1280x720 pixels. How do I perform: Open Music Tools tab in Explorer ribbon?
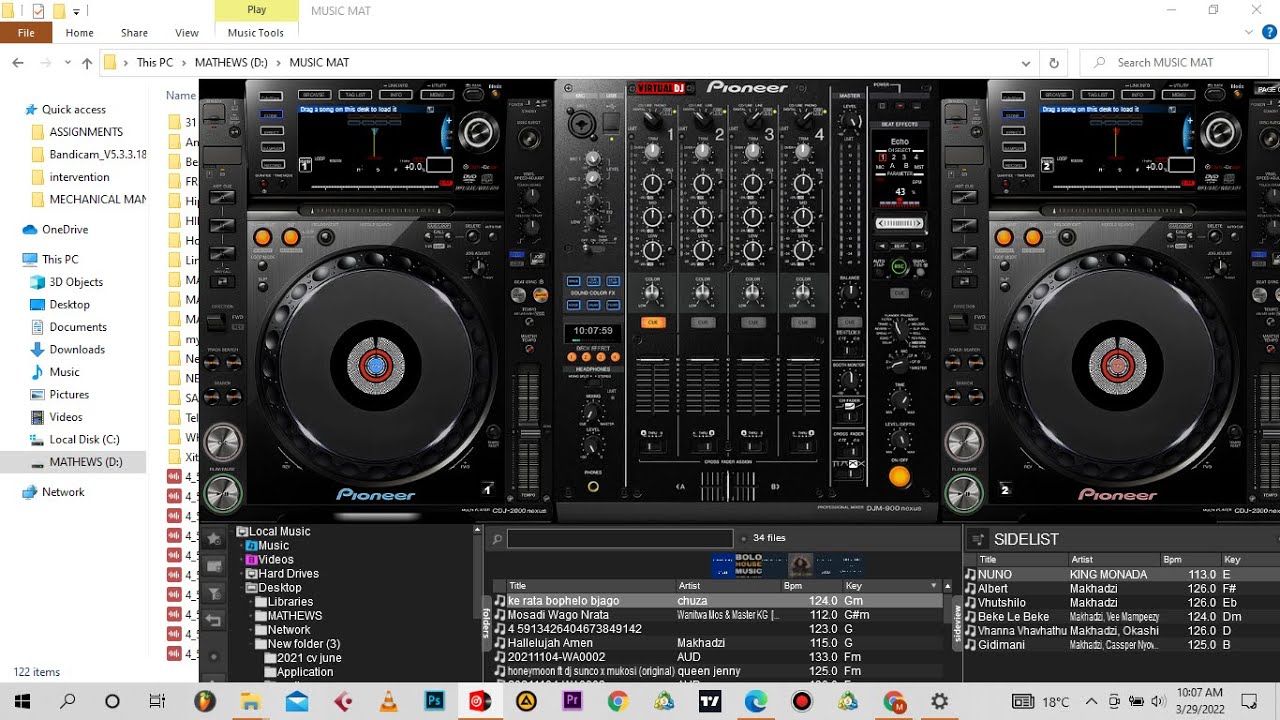click(x=256, y=33)
